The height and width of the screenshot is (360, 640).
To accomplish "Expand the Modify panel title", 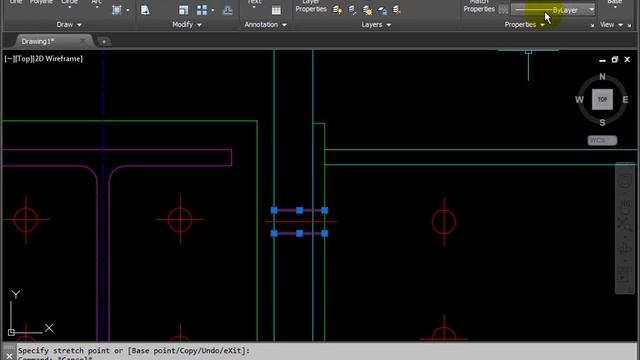I will [x=187, y=25].
